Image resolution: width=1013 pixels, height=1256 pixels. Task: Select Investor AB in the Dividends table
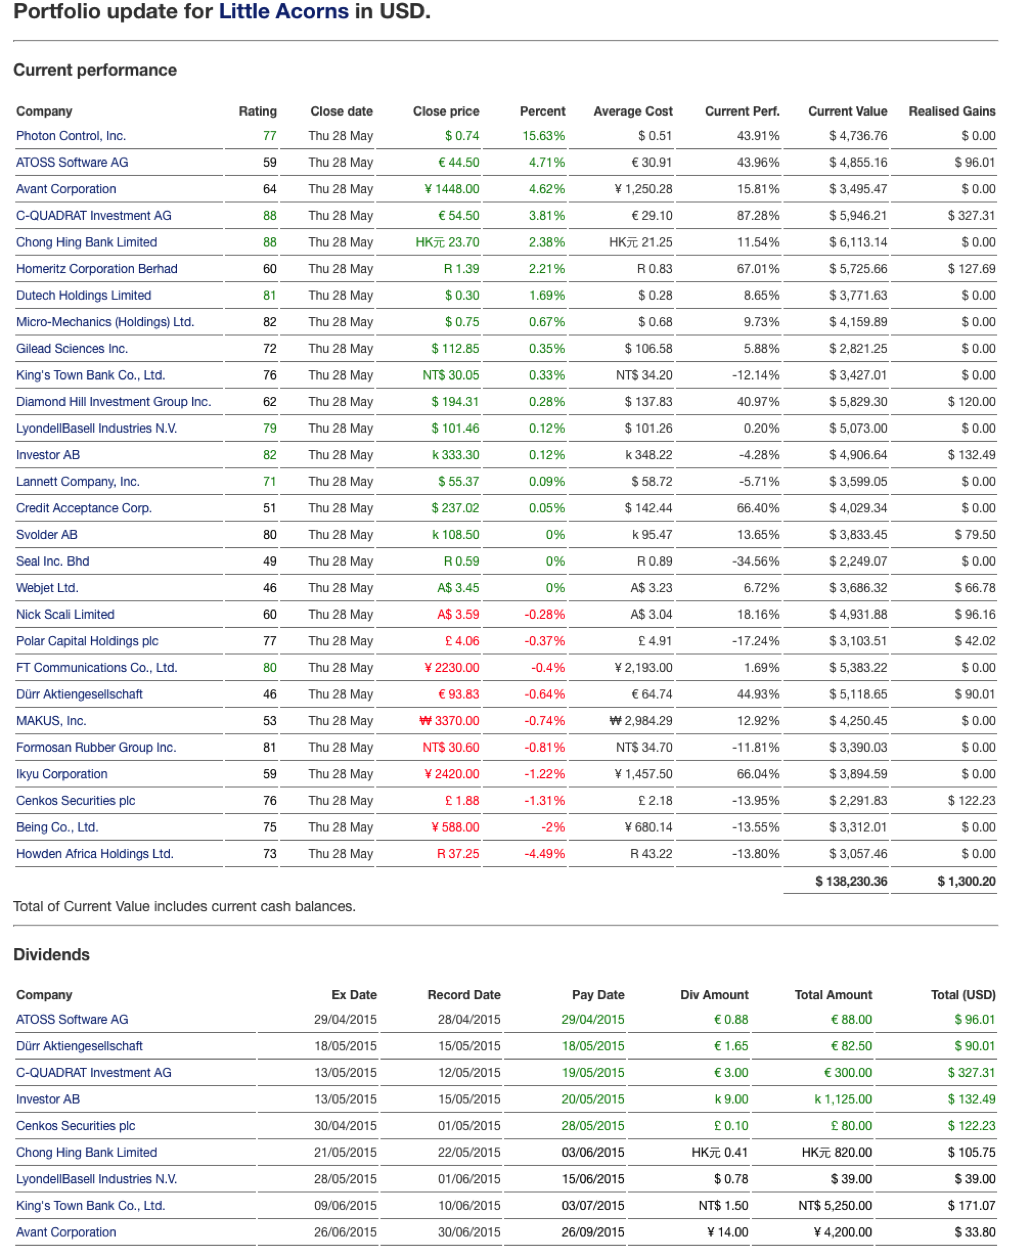(48, 1099)
